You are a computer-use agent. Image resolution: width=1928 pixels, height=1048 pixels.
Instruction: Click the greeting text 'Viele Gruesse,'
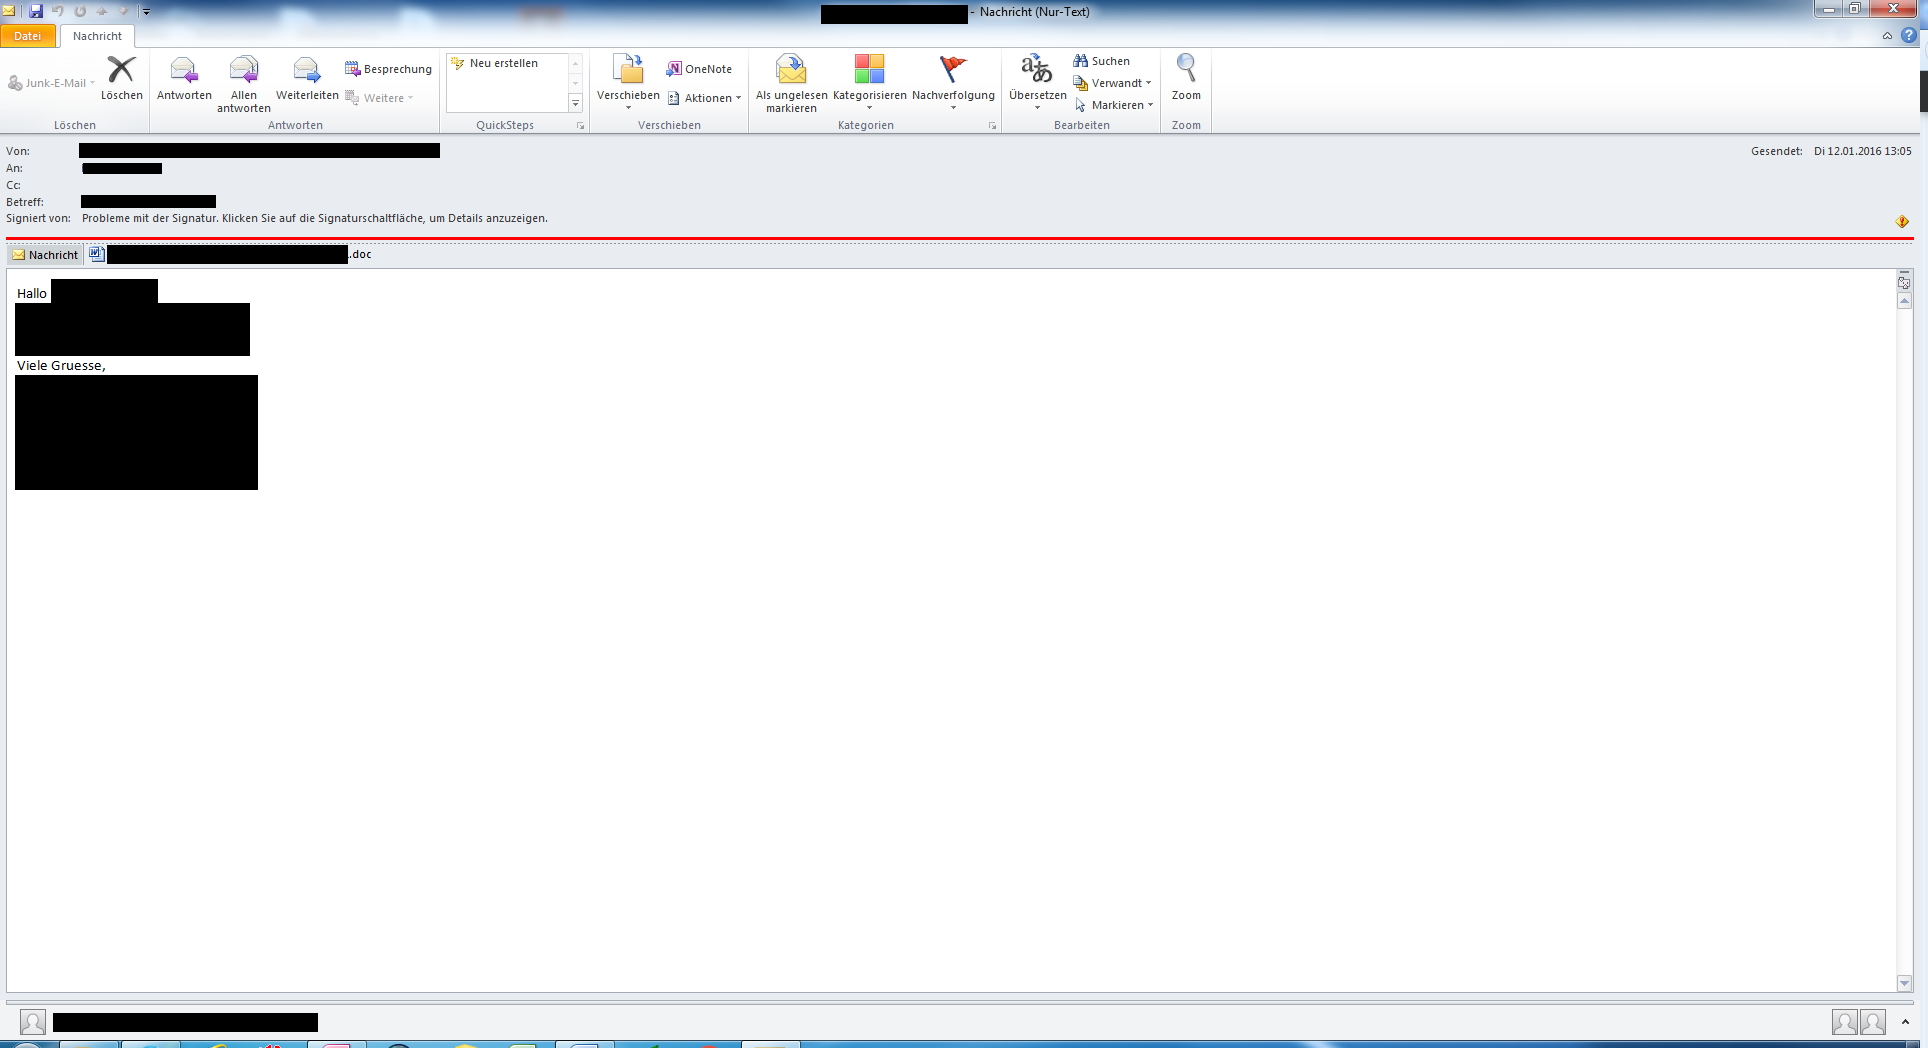point(61,365)
